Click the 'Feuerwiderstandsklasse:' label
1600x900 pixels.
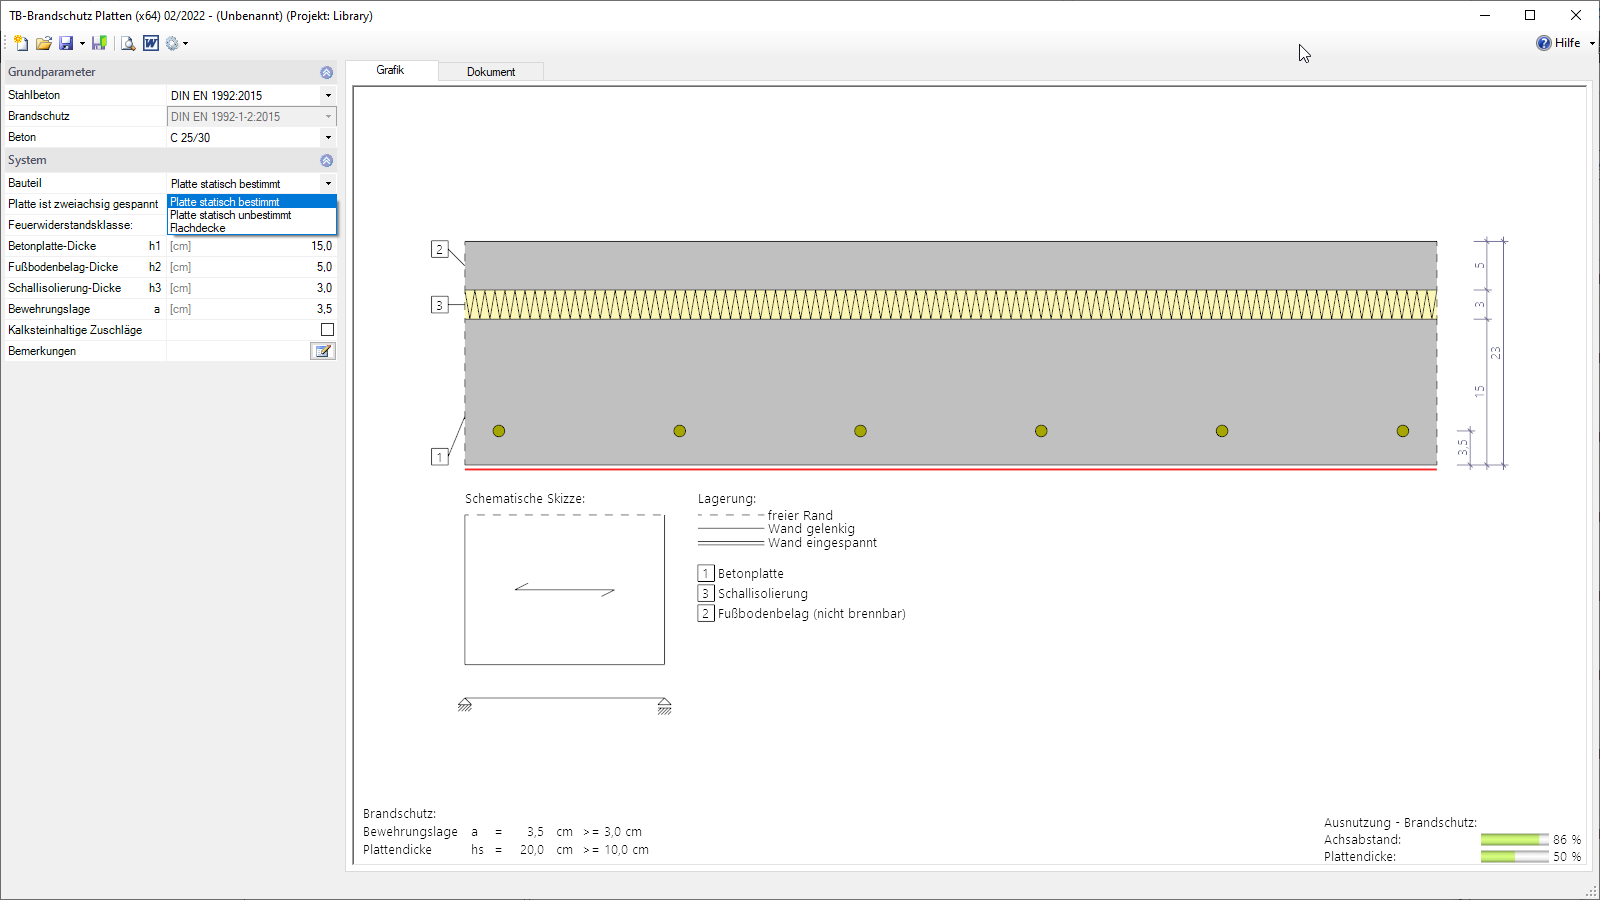(x=70, y=225)
